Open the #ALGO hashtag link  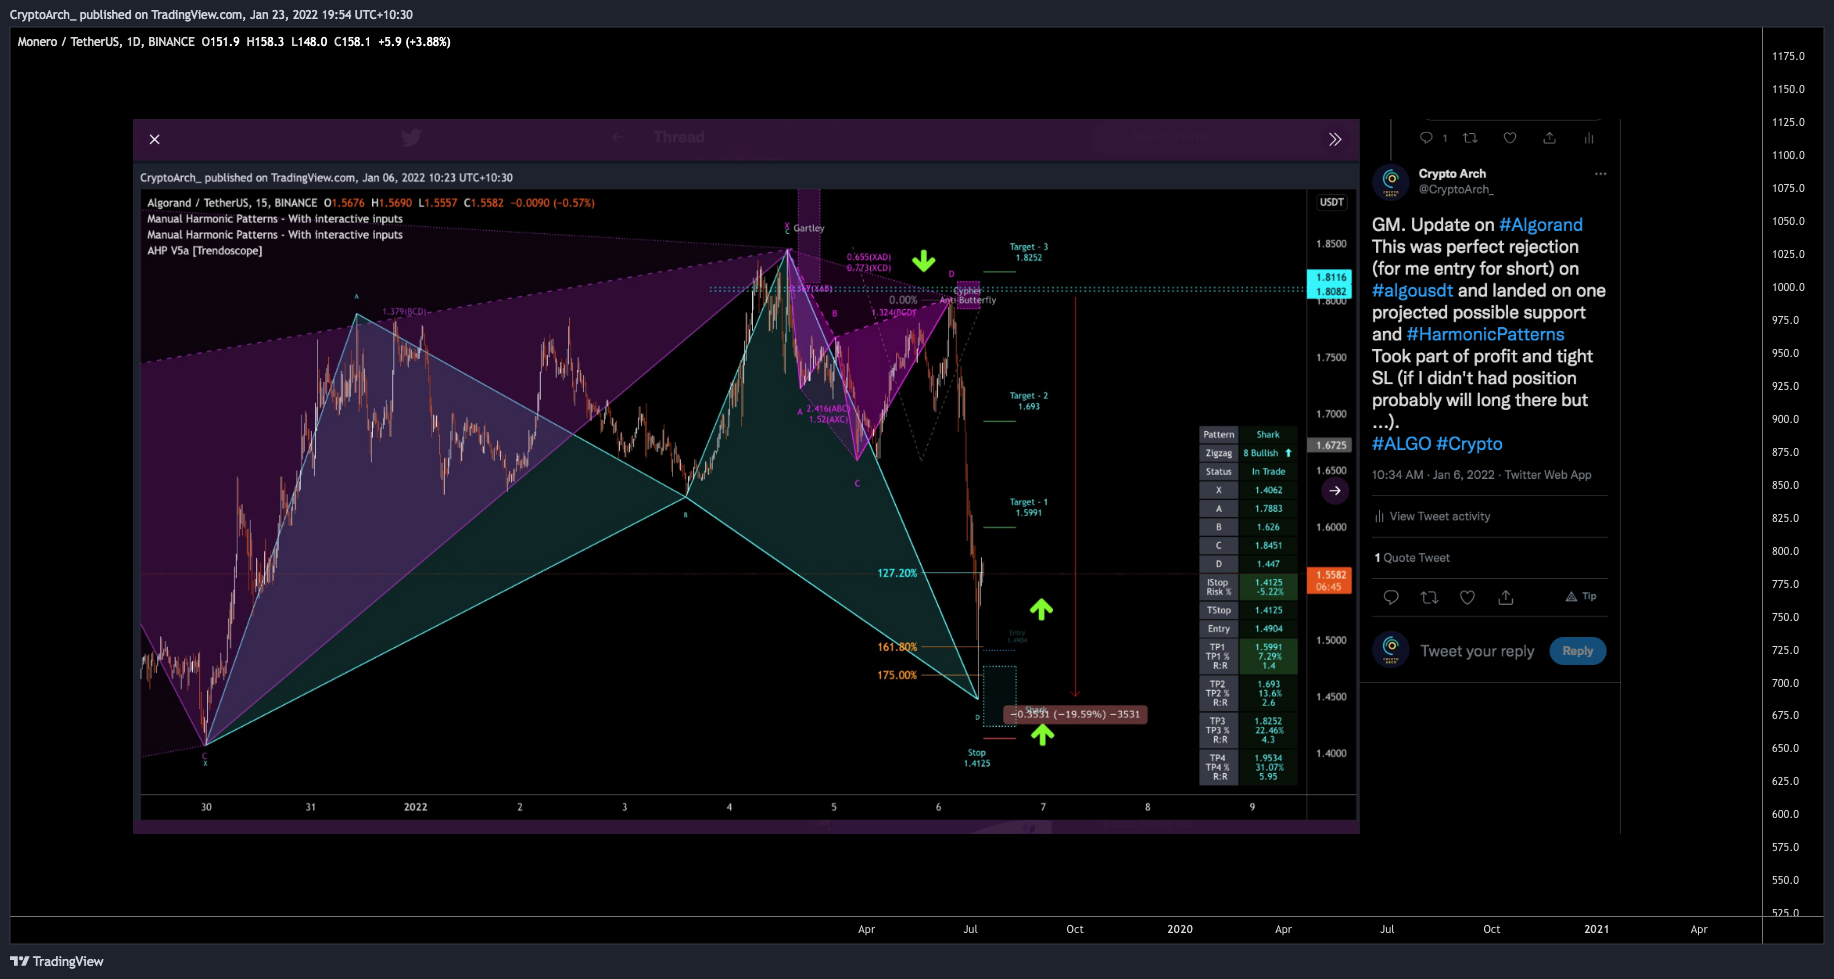1401,444
